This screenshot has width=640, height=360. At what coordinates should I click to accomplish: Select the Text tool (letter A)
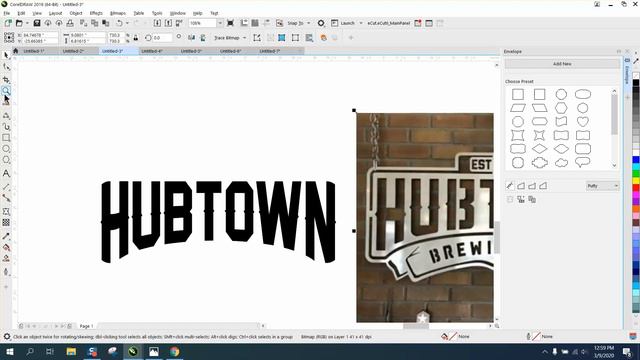click(6, 173)
